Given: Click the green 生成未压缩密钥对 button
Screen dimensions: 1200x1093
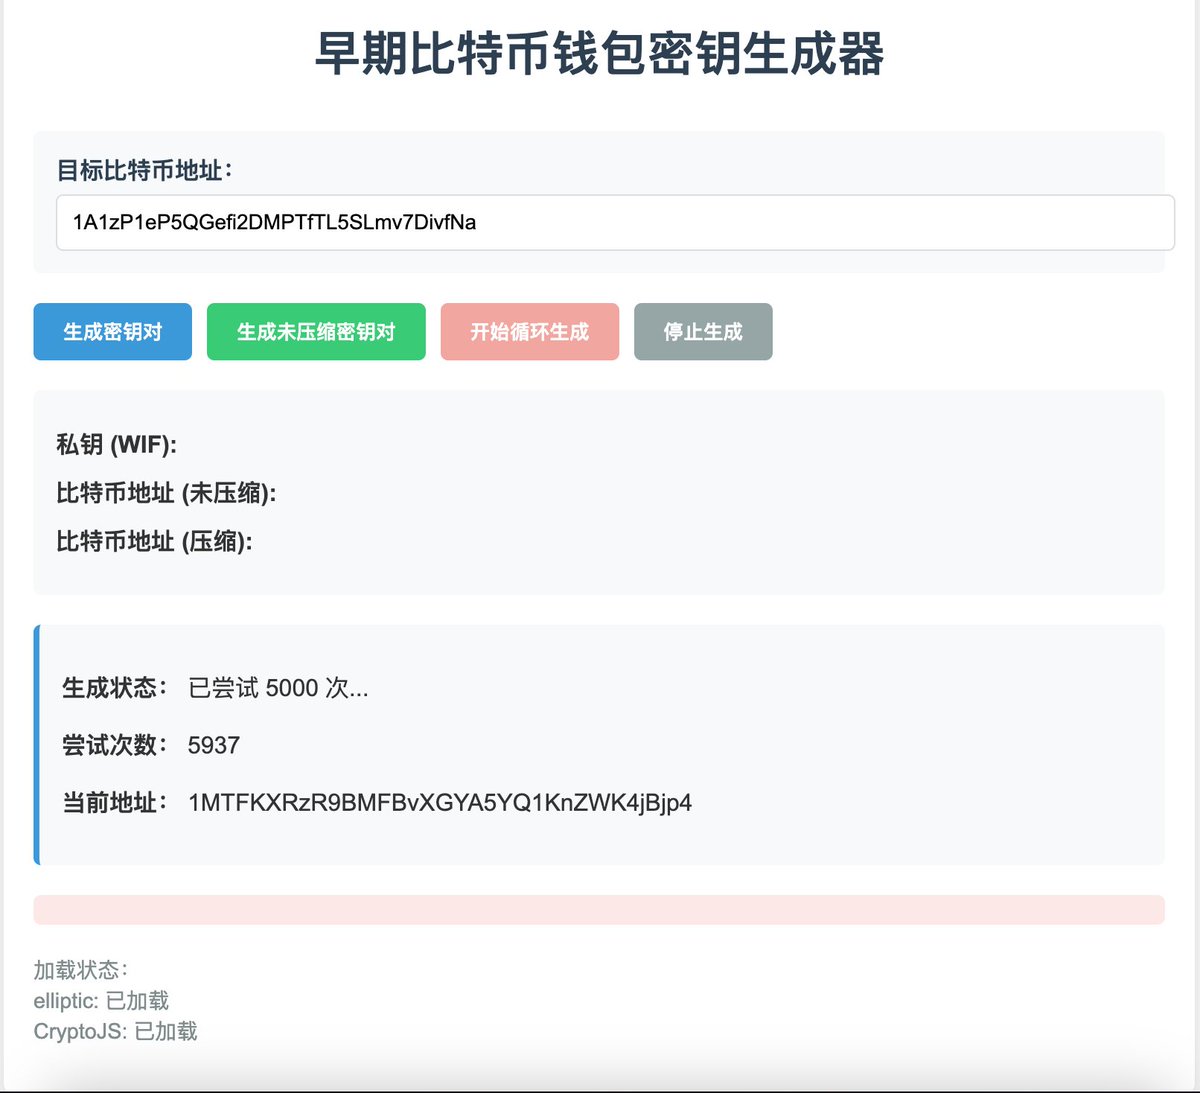Looking at the screenshot, I should point(316,331).
